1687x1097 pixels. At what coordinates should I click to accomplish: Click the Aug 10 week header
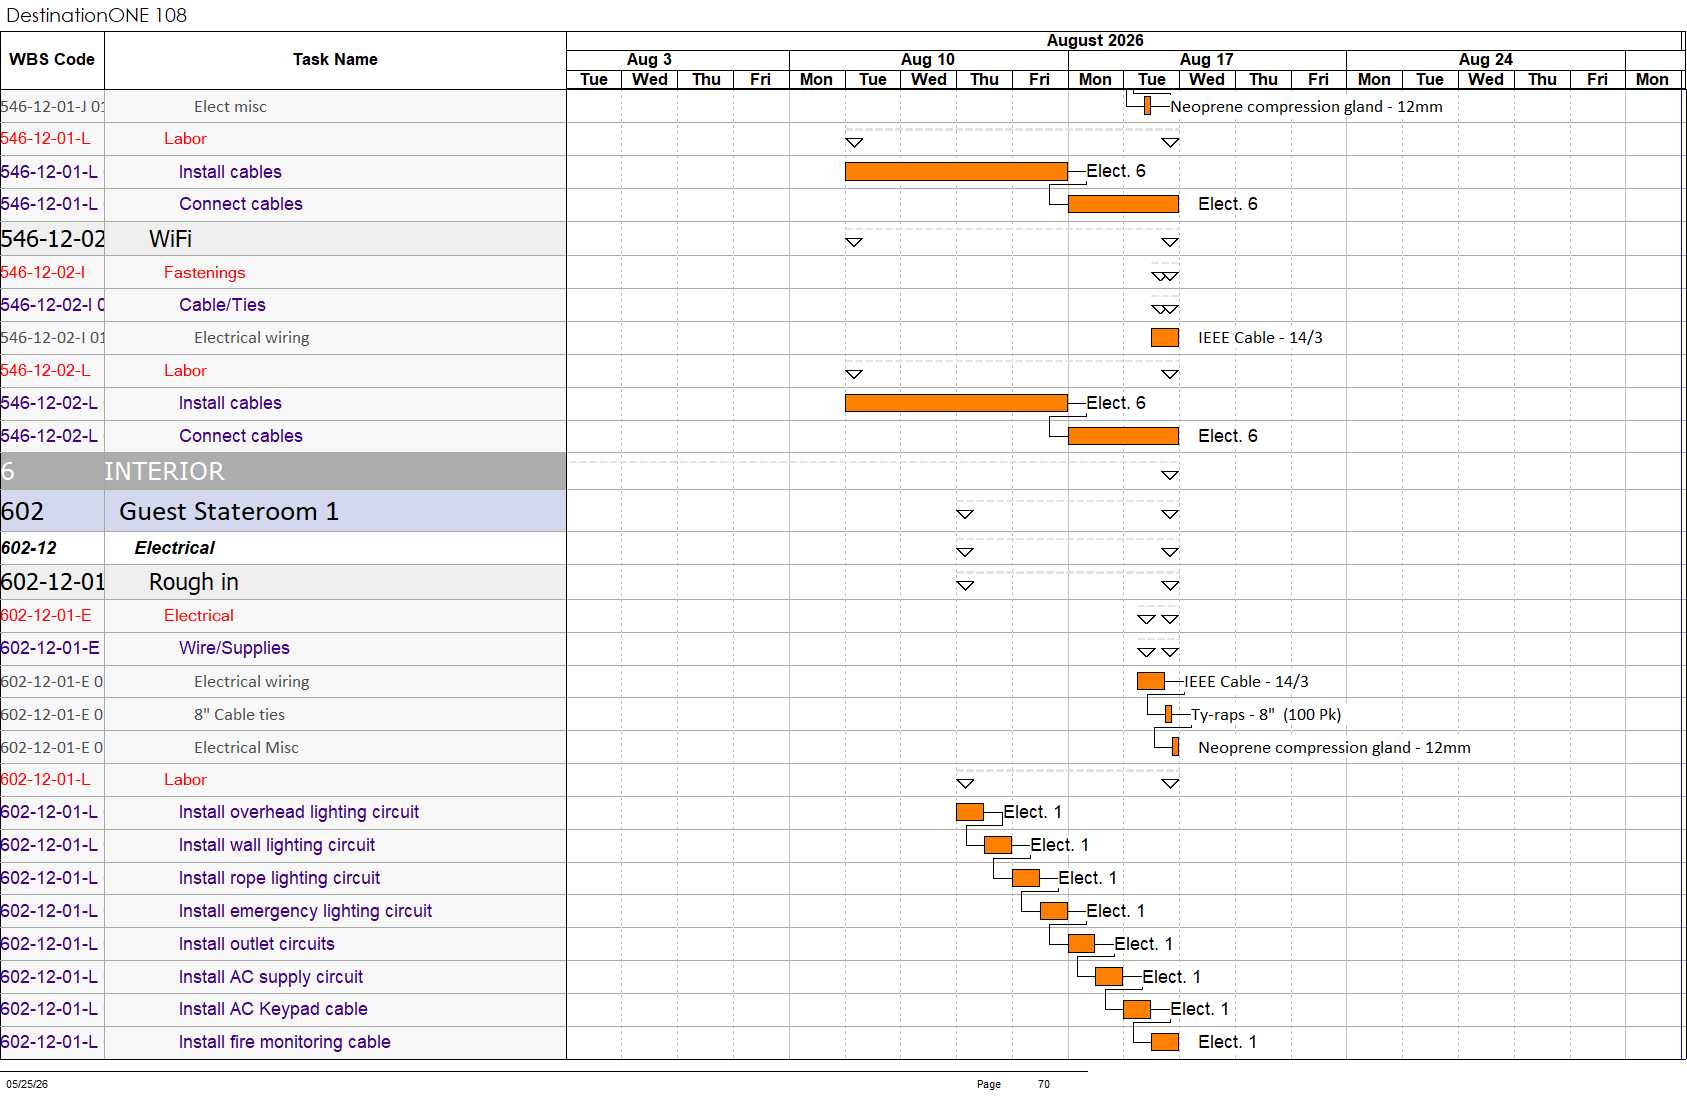click(928, 60)
